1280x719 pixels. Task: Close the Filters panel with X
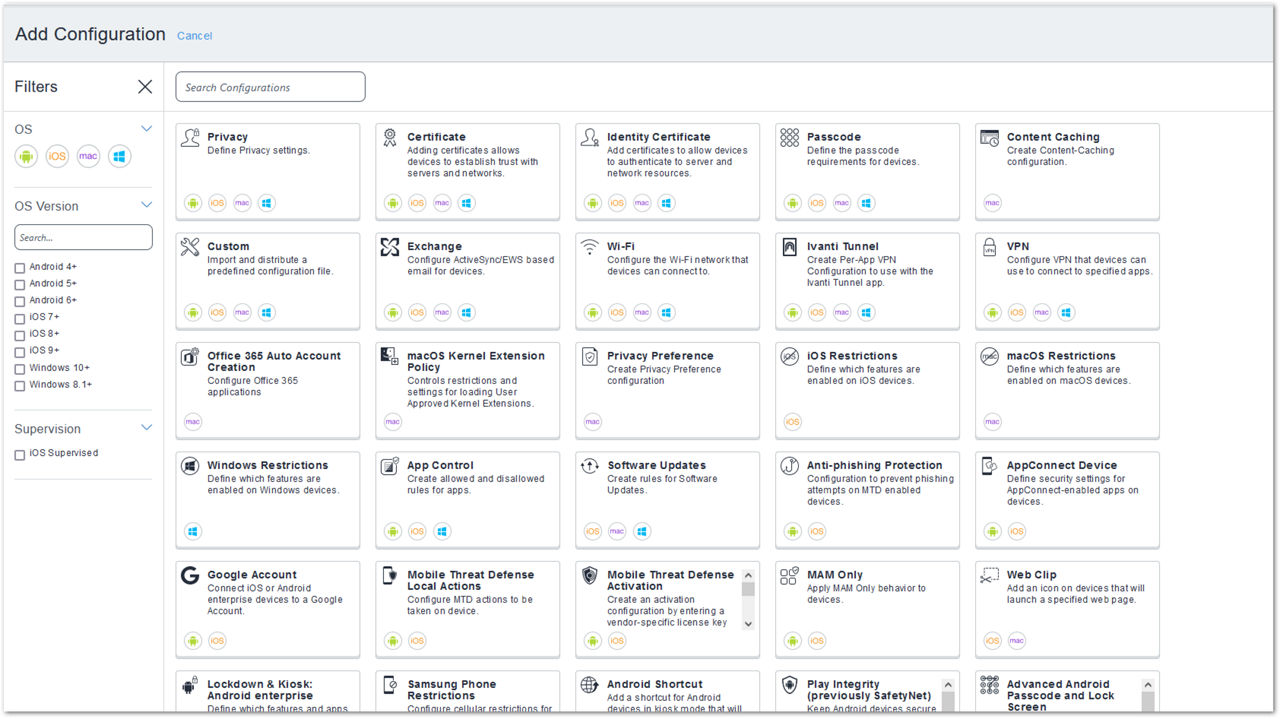pyautogui.click(x=145, y=87)
